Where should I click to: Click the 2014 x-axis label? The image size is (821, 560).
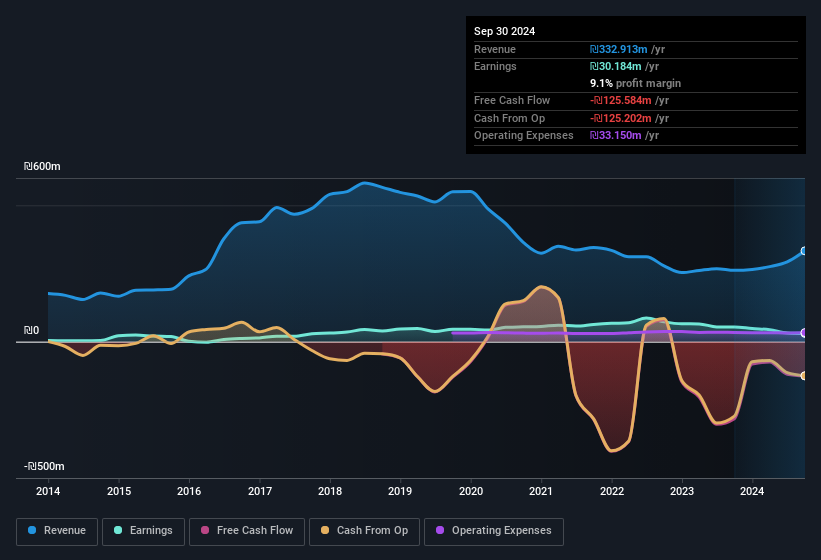pyautogui.click(x=48, y=491)
